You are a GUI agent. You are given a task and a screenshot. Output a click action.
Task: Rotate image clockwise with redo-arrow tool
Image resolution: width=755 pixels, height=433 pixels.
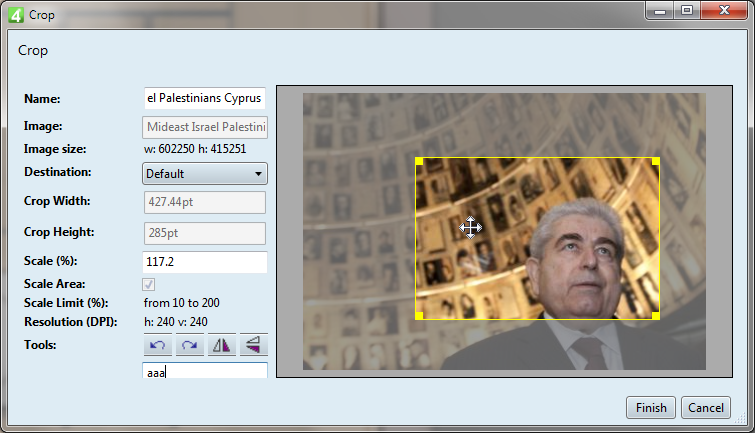(189, 345)
